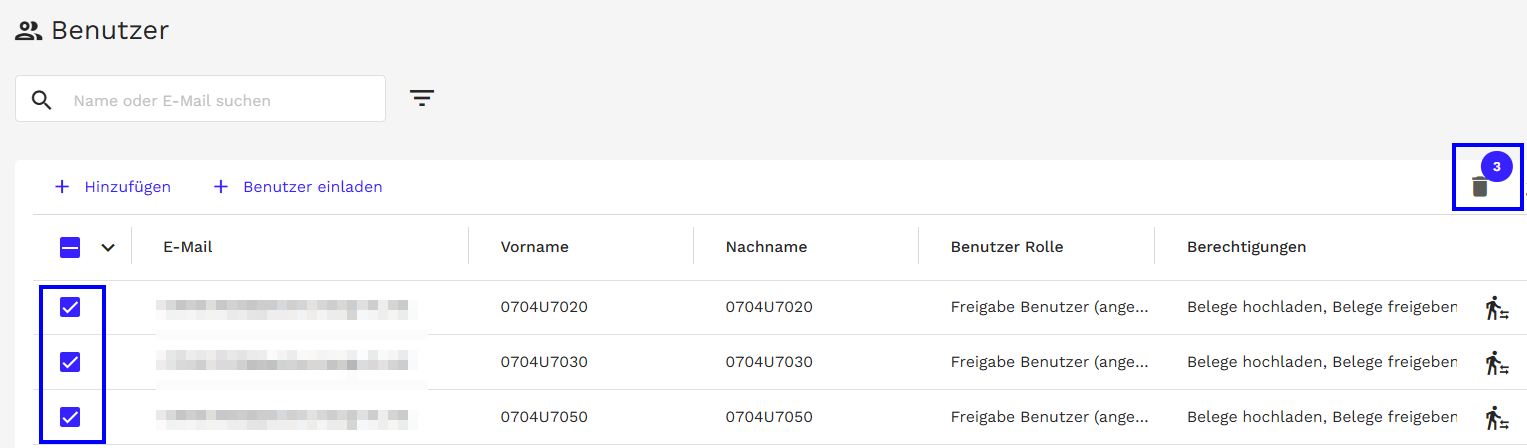
Task: Sort by Nachname column header
Action: pos(766,247)
